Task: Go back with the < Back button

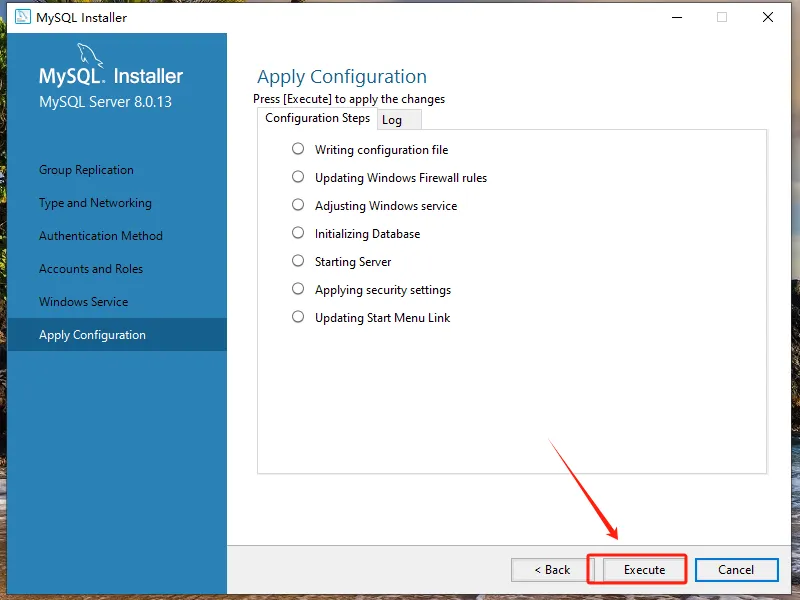Action: pos(552,570)
